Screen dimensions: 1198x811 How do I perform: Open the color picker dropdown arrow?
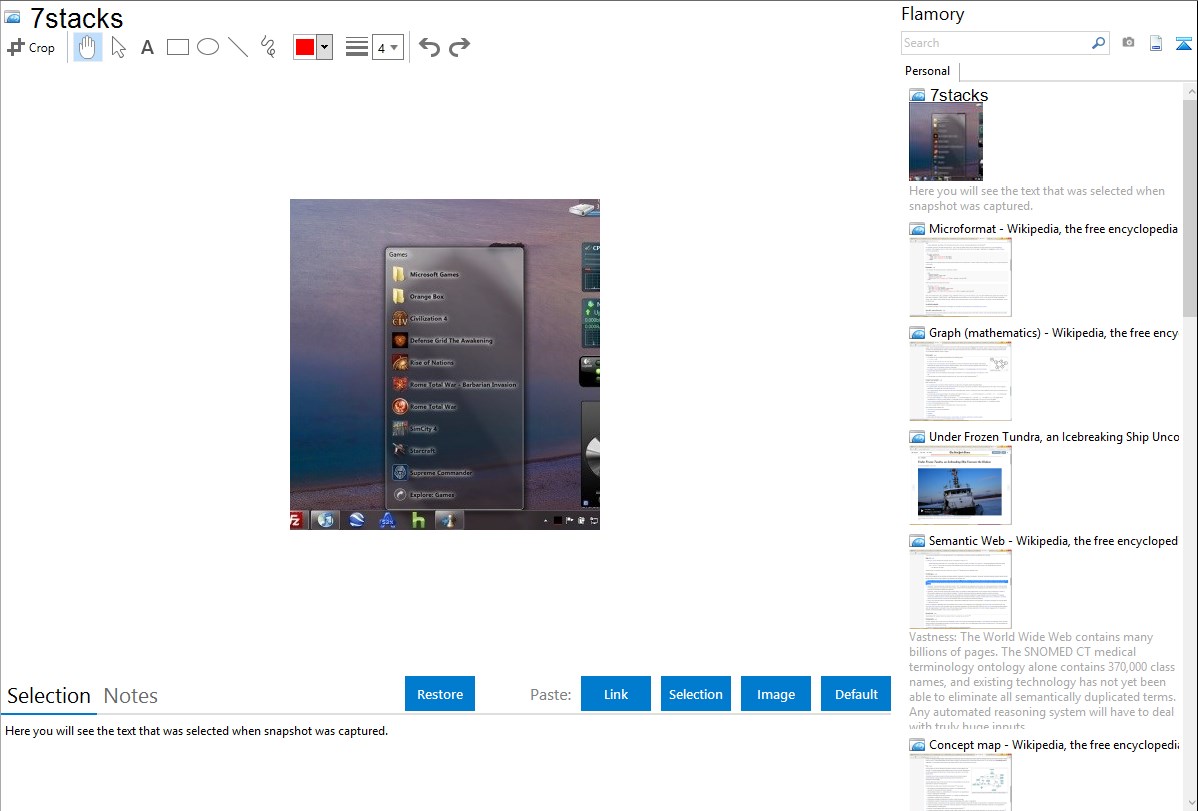click(325, 47)
